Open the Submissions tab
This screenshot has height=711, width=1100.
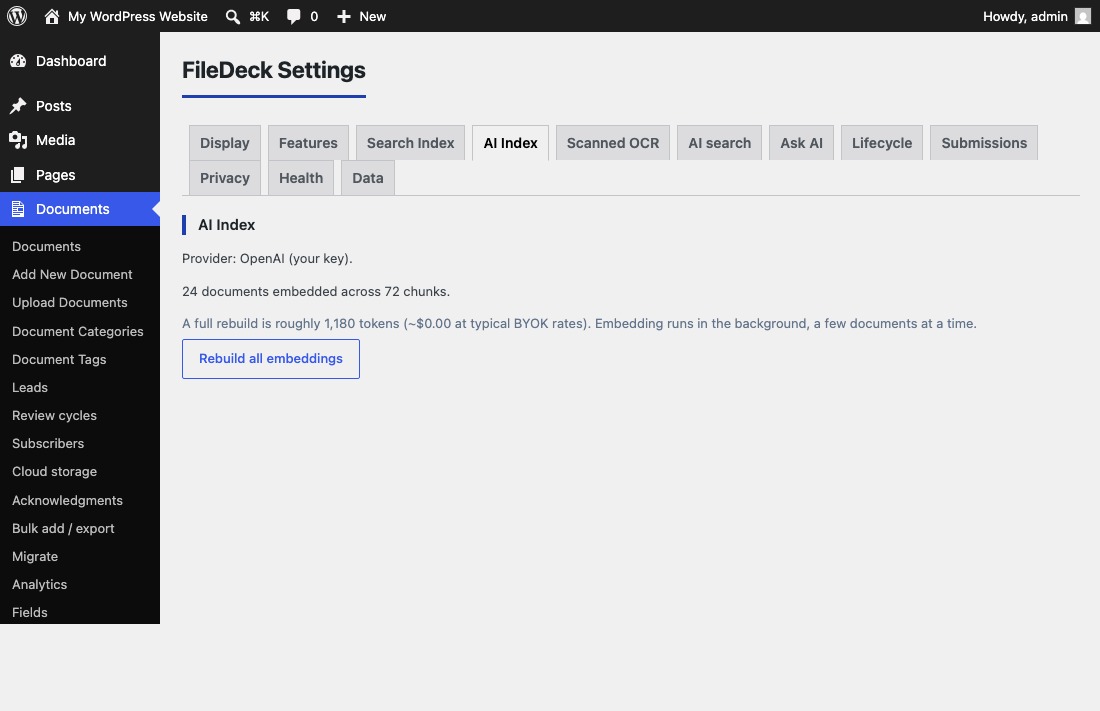[x=984, y=142]
